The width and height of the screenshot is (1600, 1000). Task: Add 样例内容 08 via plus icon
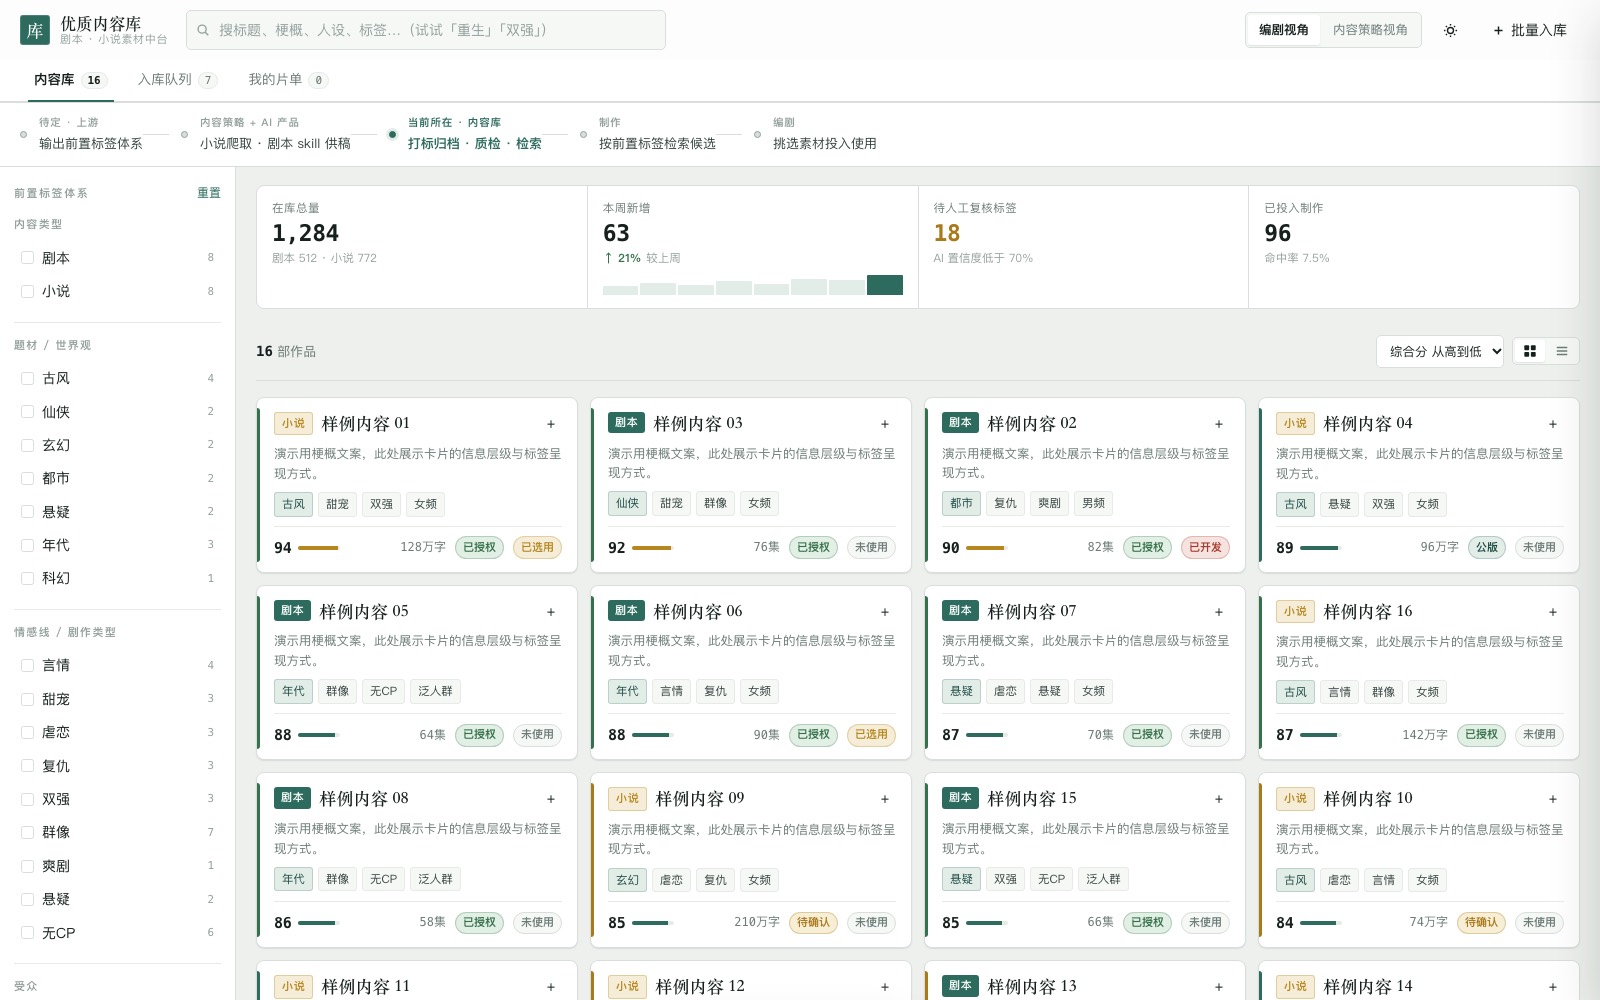(x=551, y=799)
